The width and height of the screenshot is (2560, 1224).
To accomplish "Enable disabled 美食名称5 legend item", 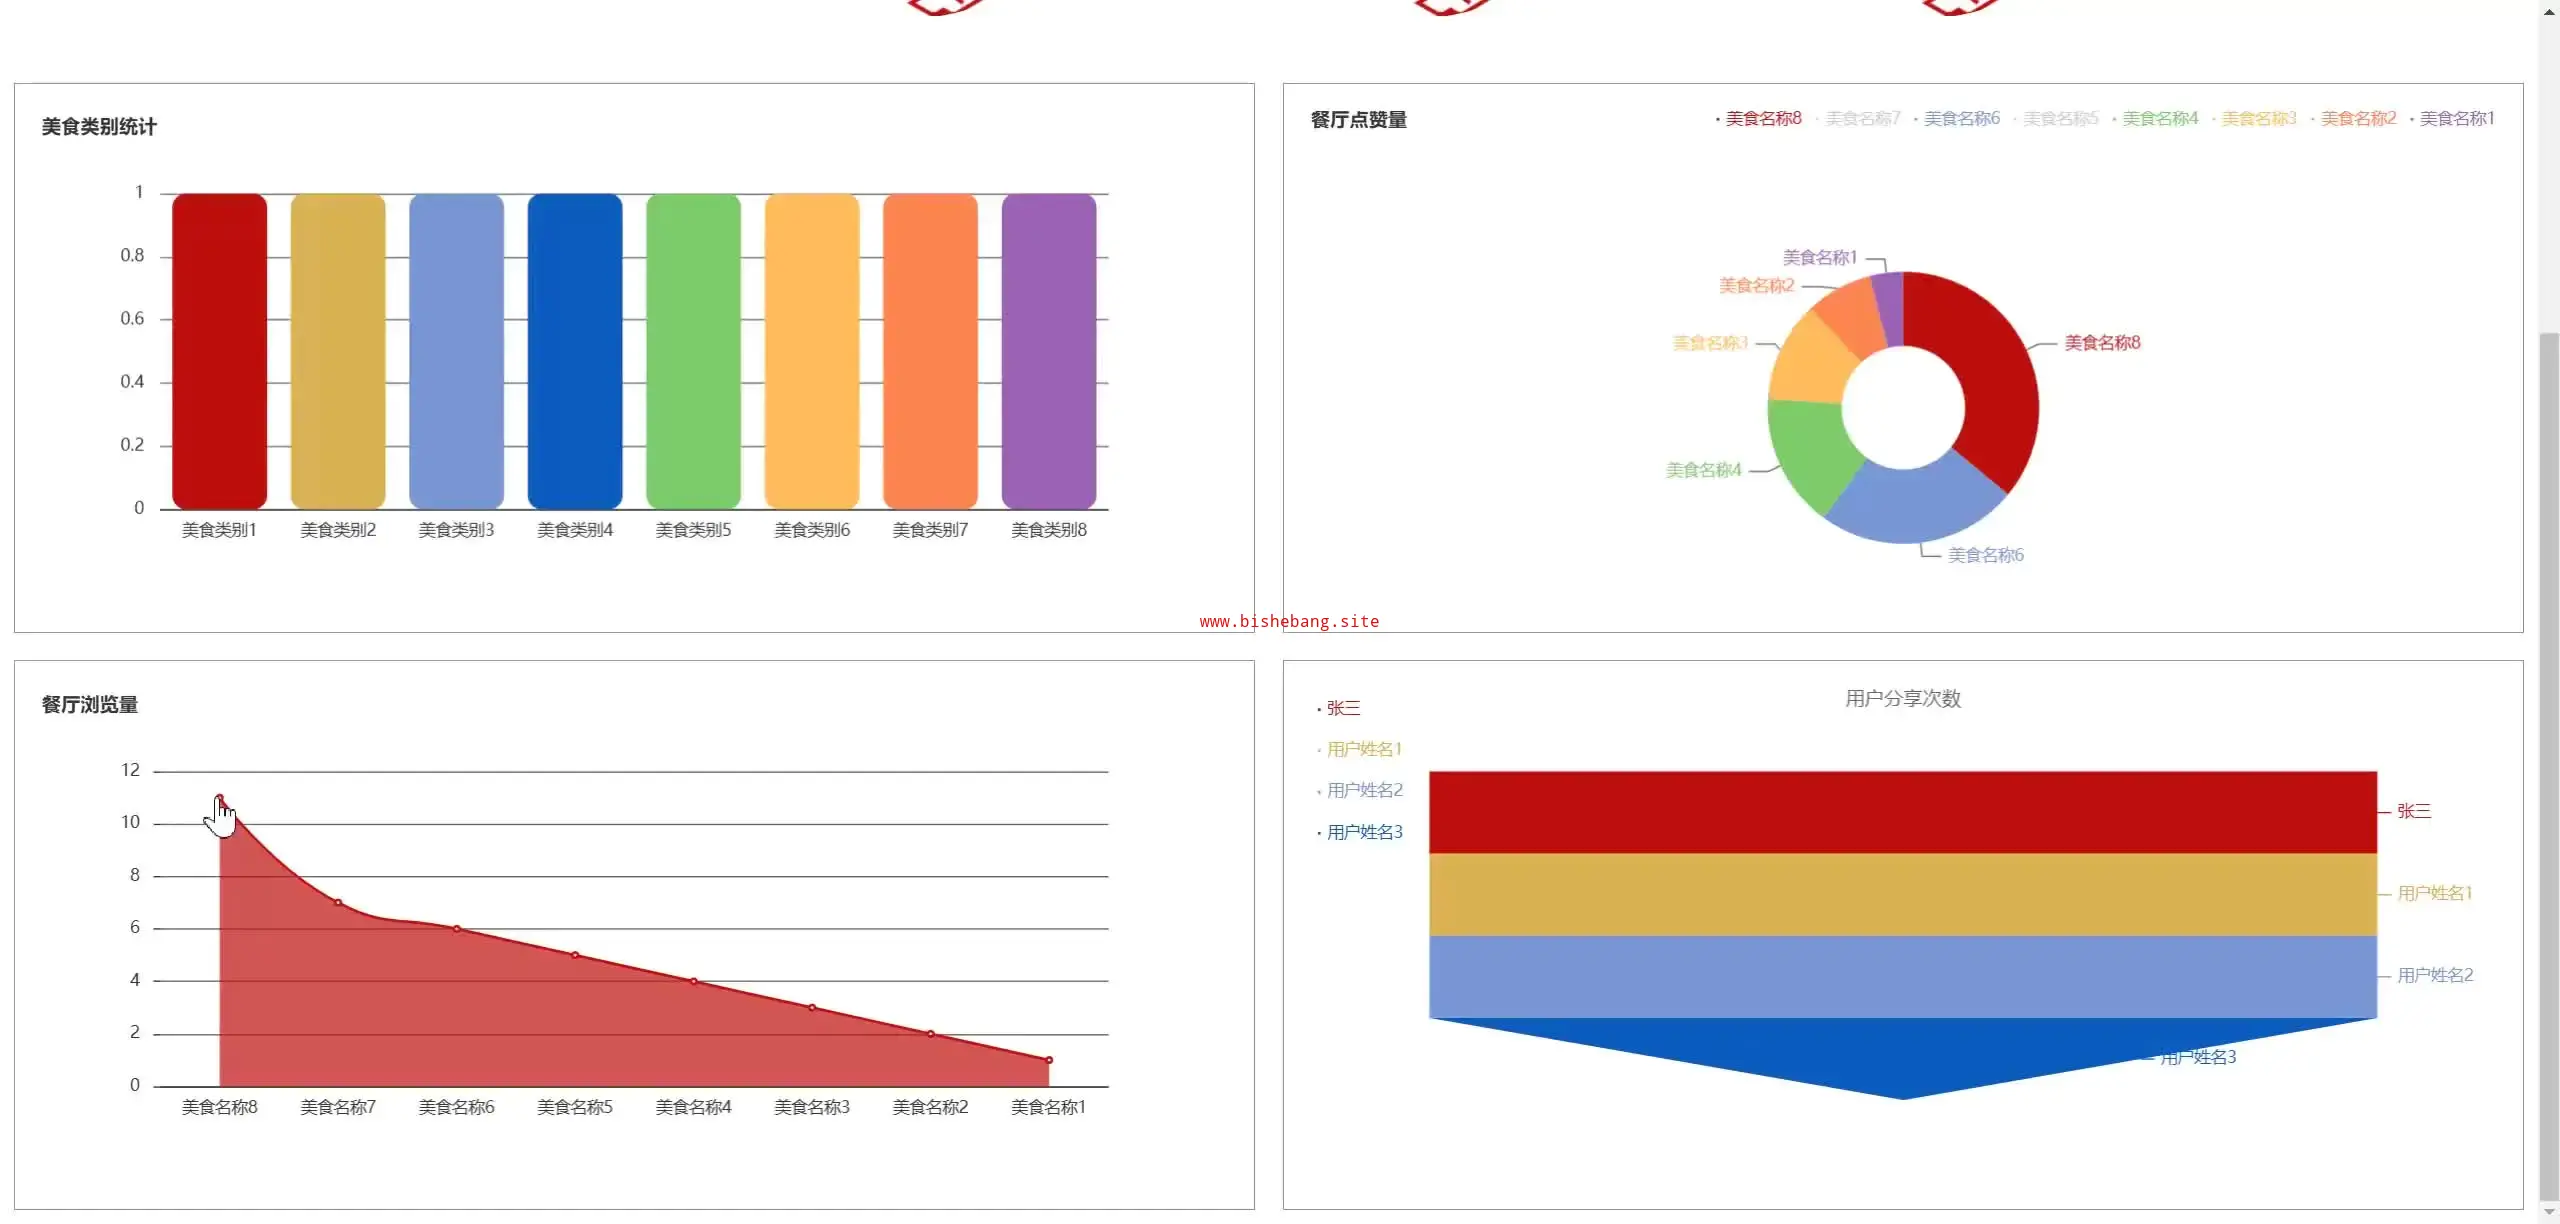I will tap(2060, 119).
